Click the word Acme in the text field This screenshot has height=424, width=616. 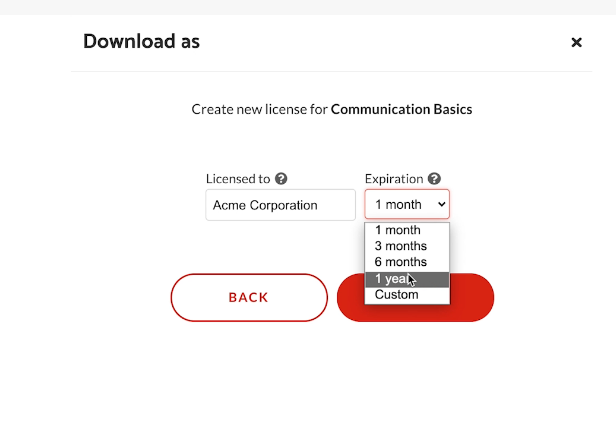pos(228,205)
